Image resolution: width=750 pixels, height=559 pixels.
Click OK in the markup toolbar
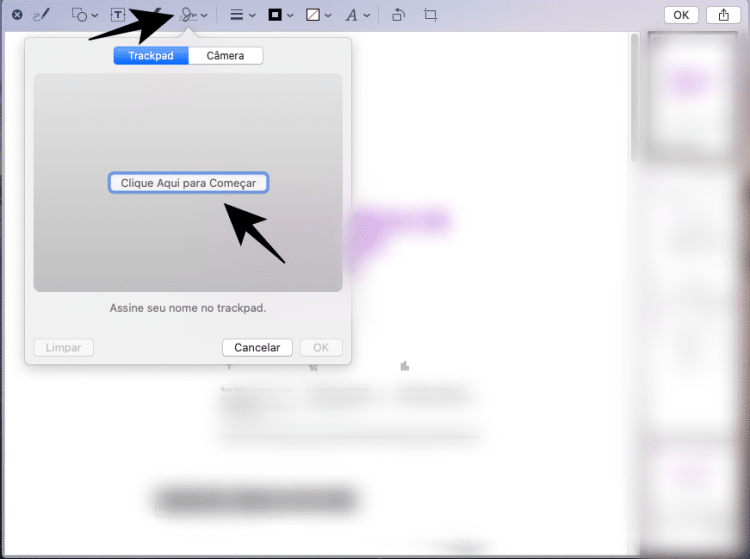coord(680,15)
